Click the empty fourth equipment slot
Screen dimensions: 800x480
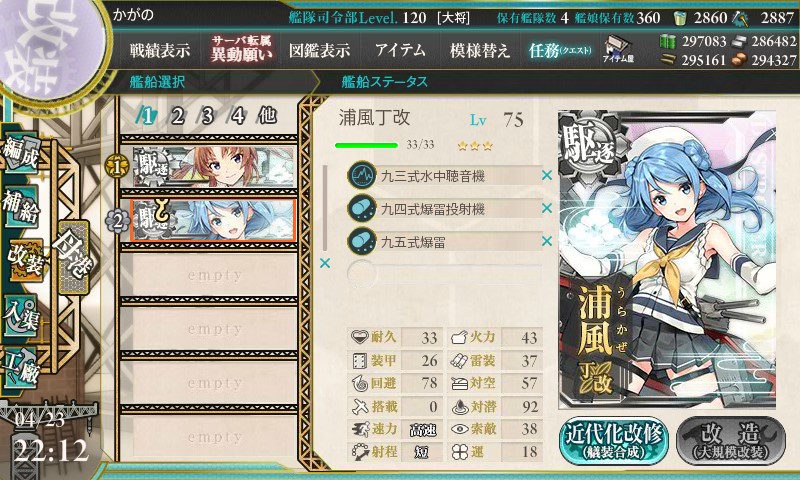(x=444, y=274)
